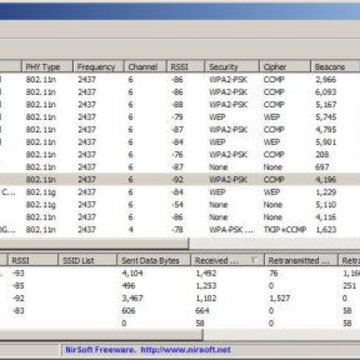The width and height of the screenshot is (360, 360).
Task: Click the 697 beacons cell
Action: click(322, 167)
